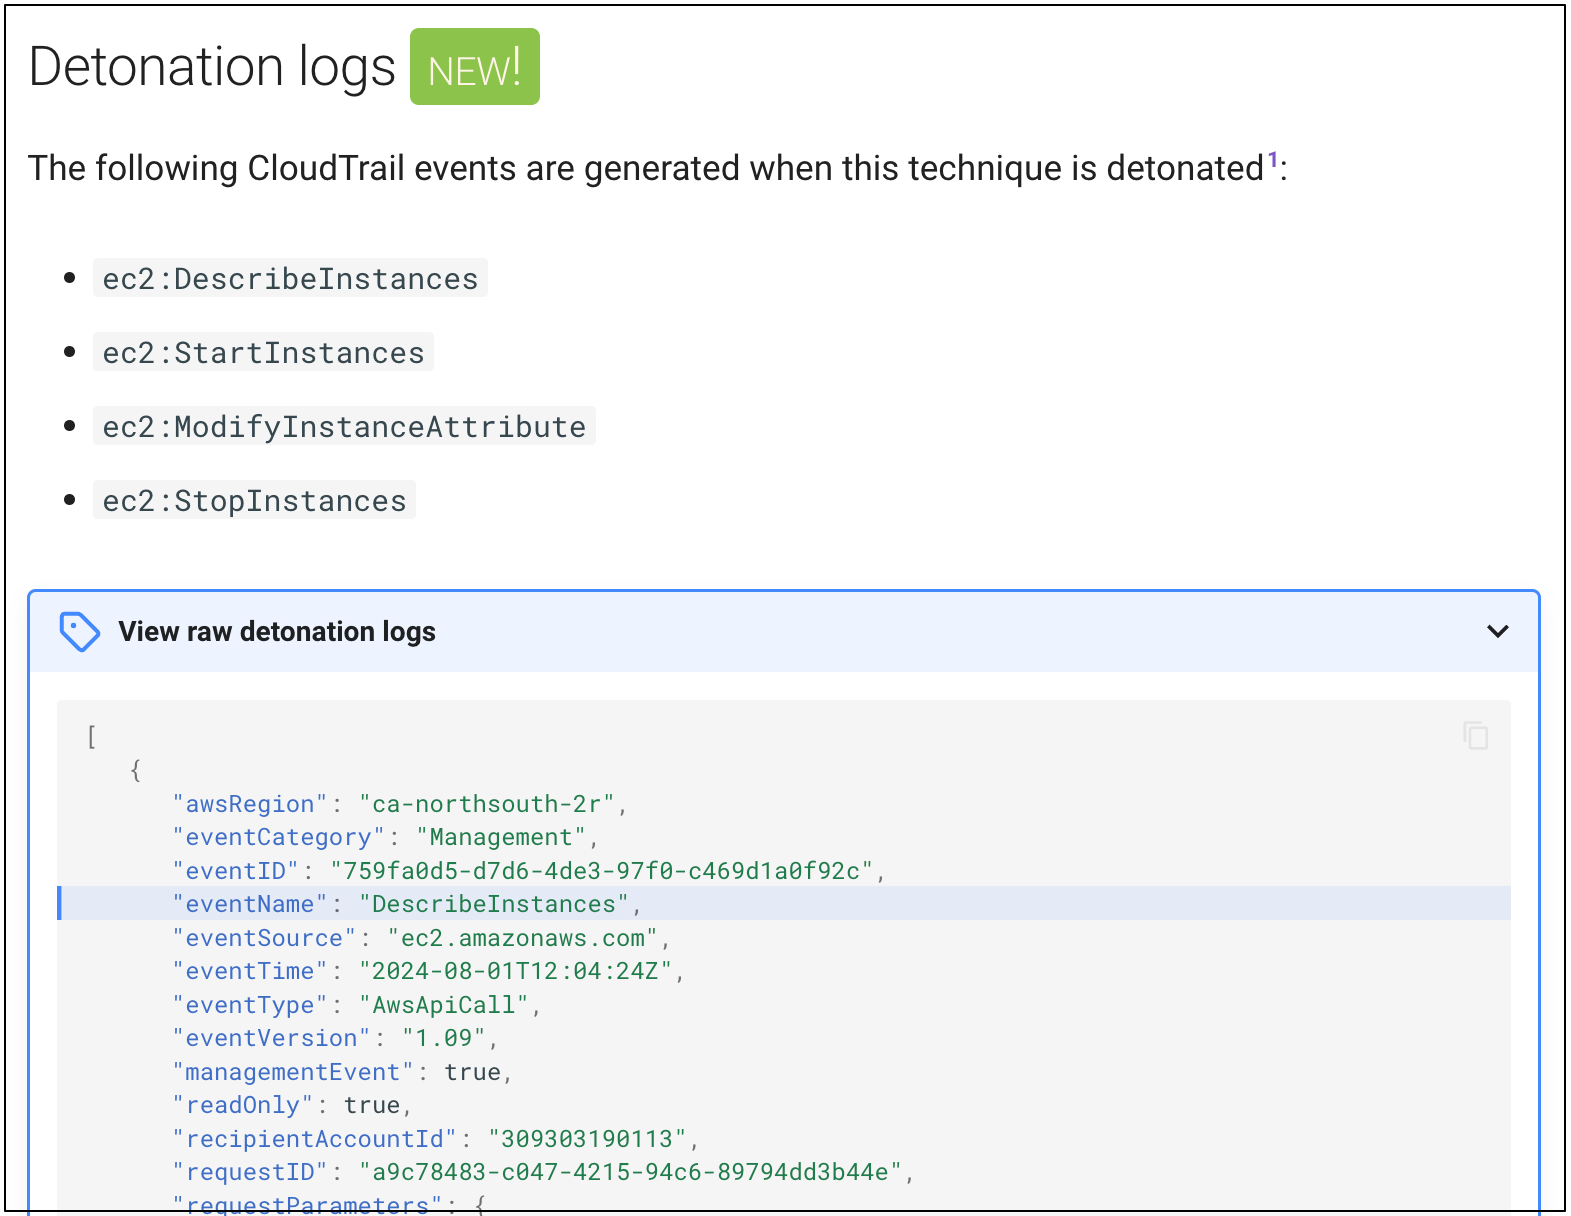Image resolution: width=1571 pixels, height=1216 pixels.
Task: Click ec2:StopInstances in the event list
Action: coord(254,501)
